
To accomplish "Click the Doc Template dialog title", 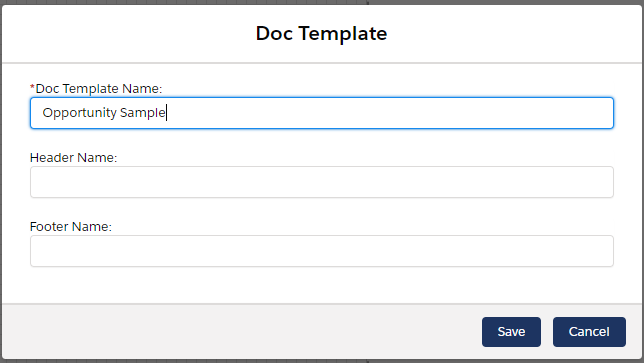I will (x=321, y=33).
